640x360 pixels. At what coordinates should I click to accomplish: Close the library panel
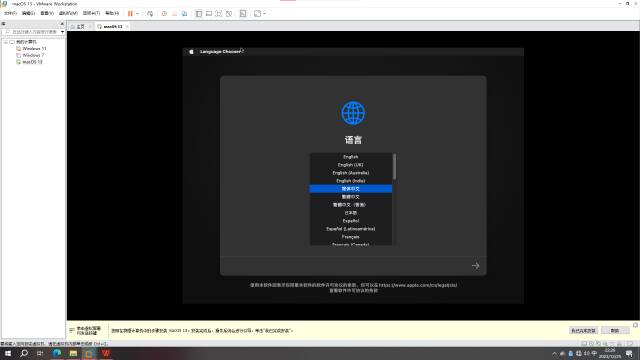[62, 24]
